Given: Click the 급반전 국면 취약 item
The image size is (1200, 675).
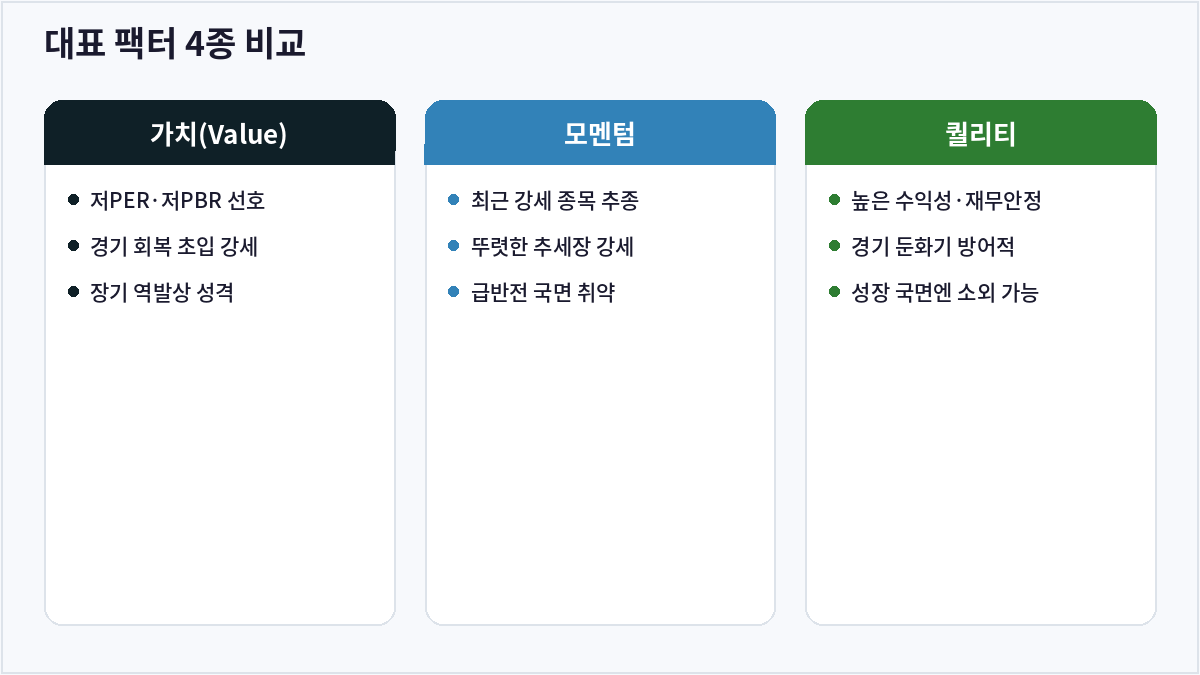Looking at the screenshot, I should pyautogui.click(x=543, y=293).
